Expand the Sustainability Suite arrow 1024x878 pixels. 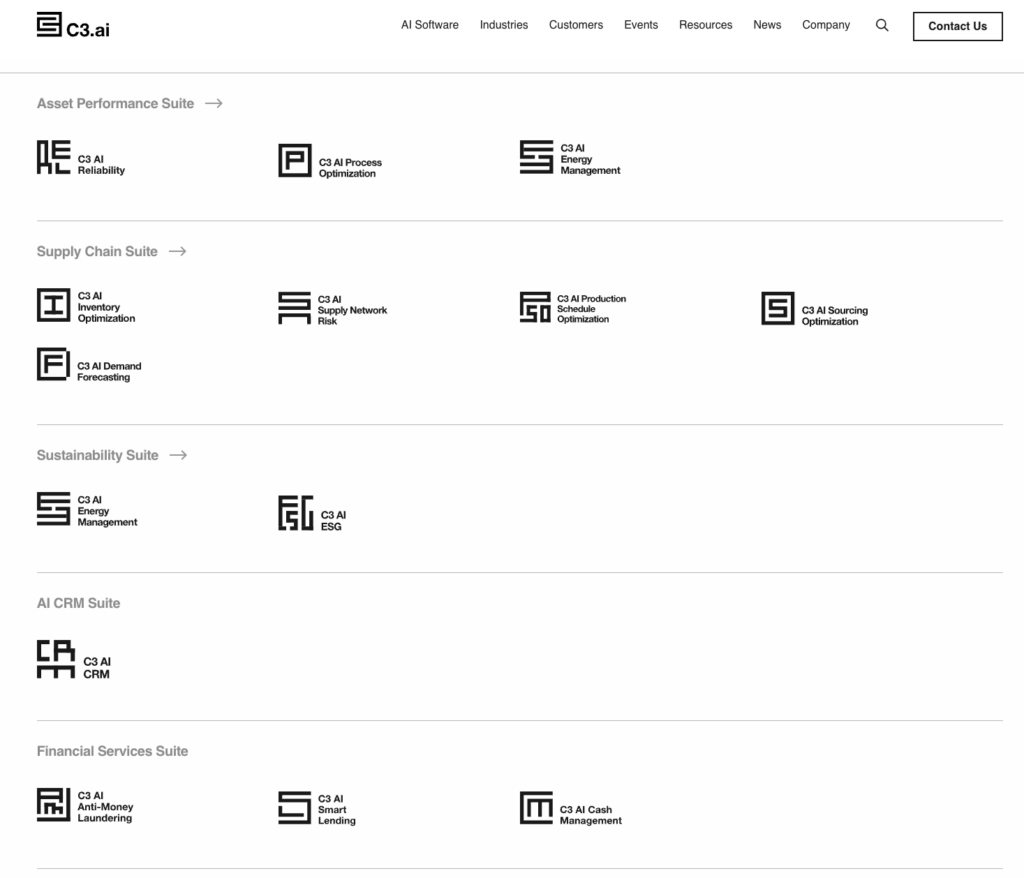click(x=178, y=455)
